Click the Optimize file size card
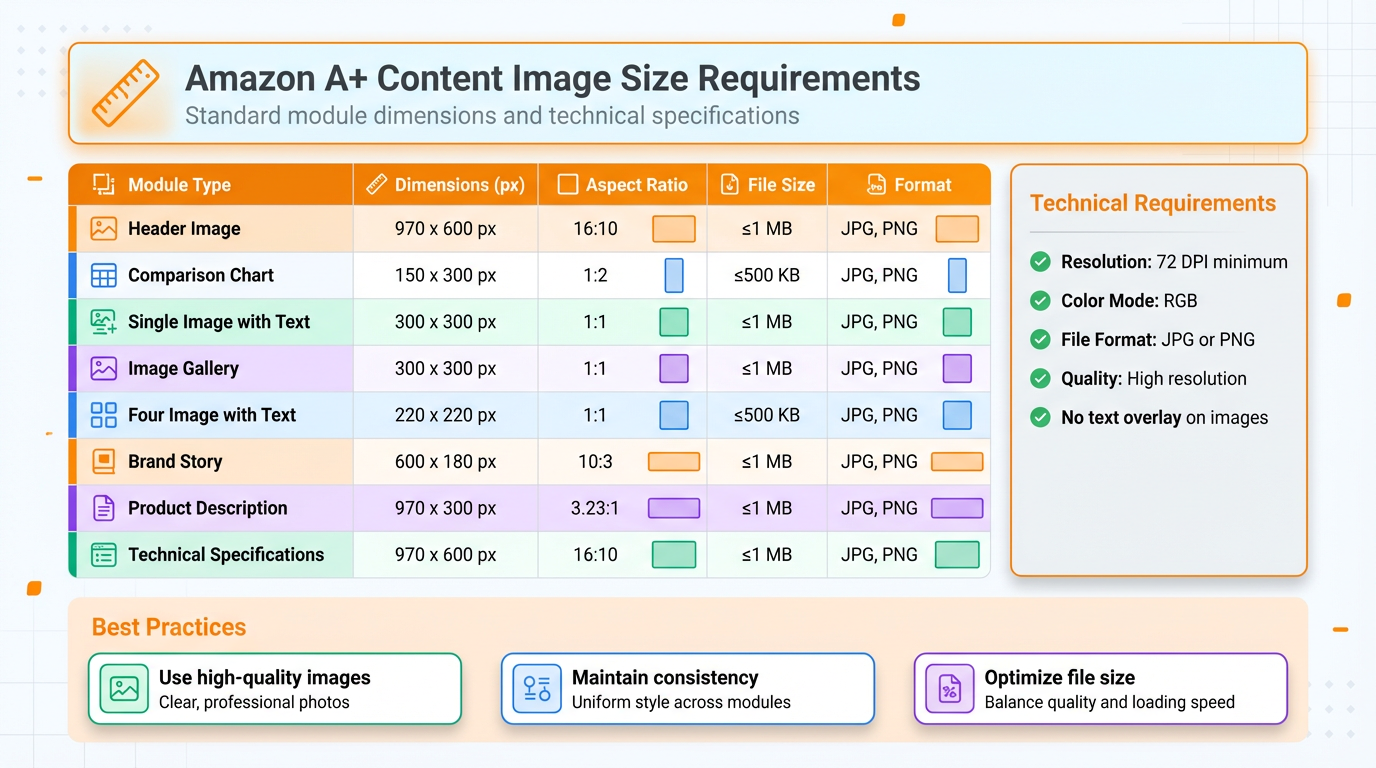Image resolution: width=1376 pixels, height=768 pixels. (x=1100, y=688)
